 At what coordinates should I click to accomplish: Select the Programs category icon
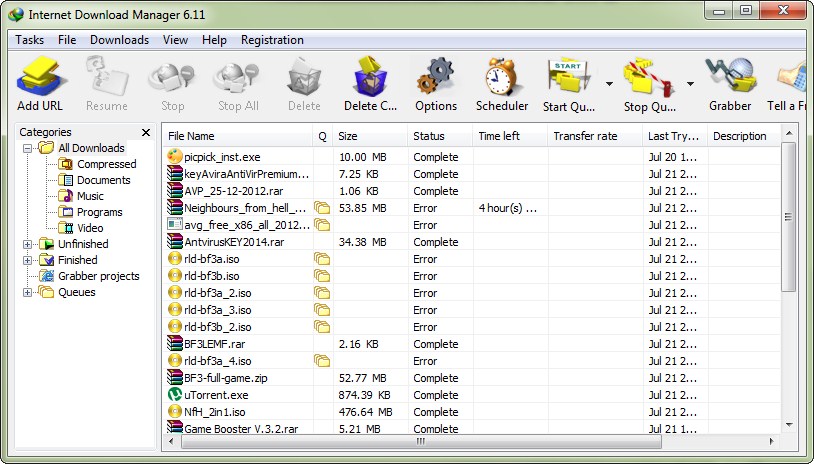[65, 212]
